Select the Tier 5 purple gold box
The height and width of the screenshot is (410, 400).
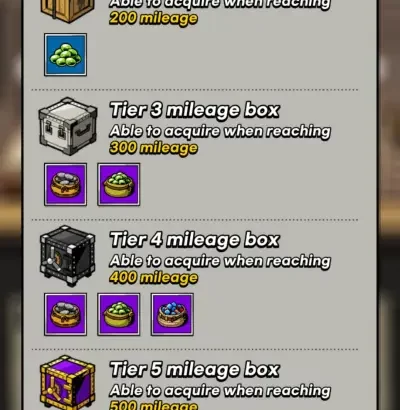pyautogui.click(x=68, y=383)
